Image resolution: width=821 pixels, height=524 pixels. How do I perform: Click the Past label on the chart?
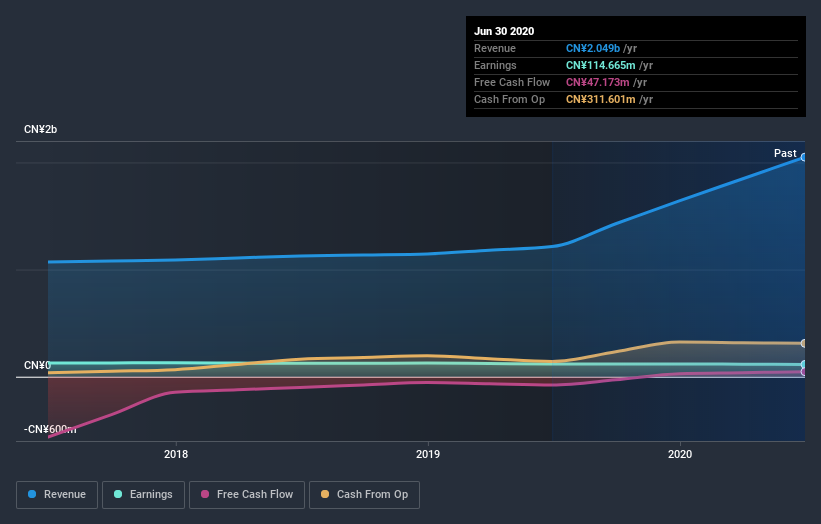pos(785,153)
